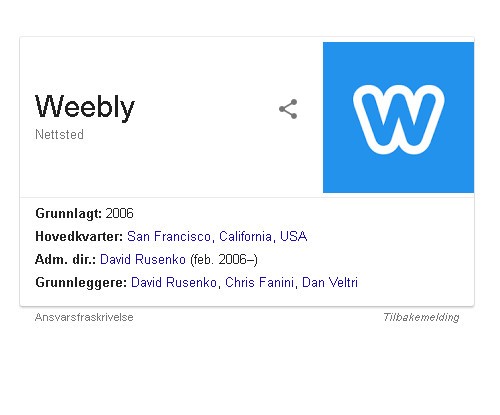The image size is (500, 415).
Task: Click the Nettsted subtitle text
Action: (x=59, y=135)
